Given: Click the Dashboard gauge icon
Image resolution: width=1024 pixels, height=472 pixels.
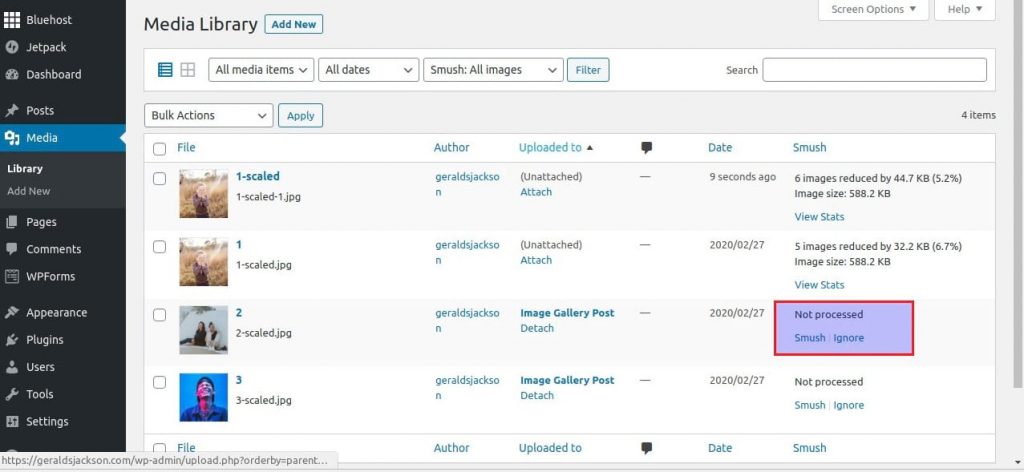Looking at the screenshot, I should pyautogui.click(x=12, y=74).
